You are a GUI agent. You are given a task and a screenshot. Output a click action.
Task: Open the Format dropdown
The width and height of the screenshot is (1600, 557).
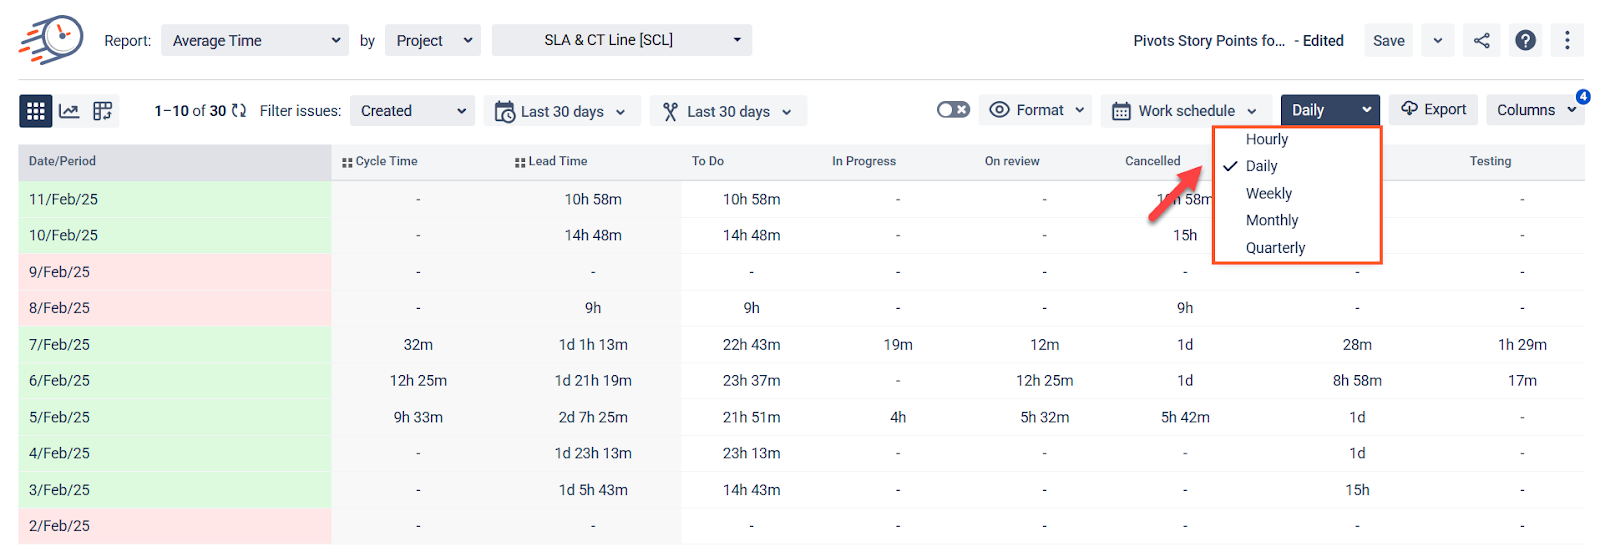pos(1035,110)
